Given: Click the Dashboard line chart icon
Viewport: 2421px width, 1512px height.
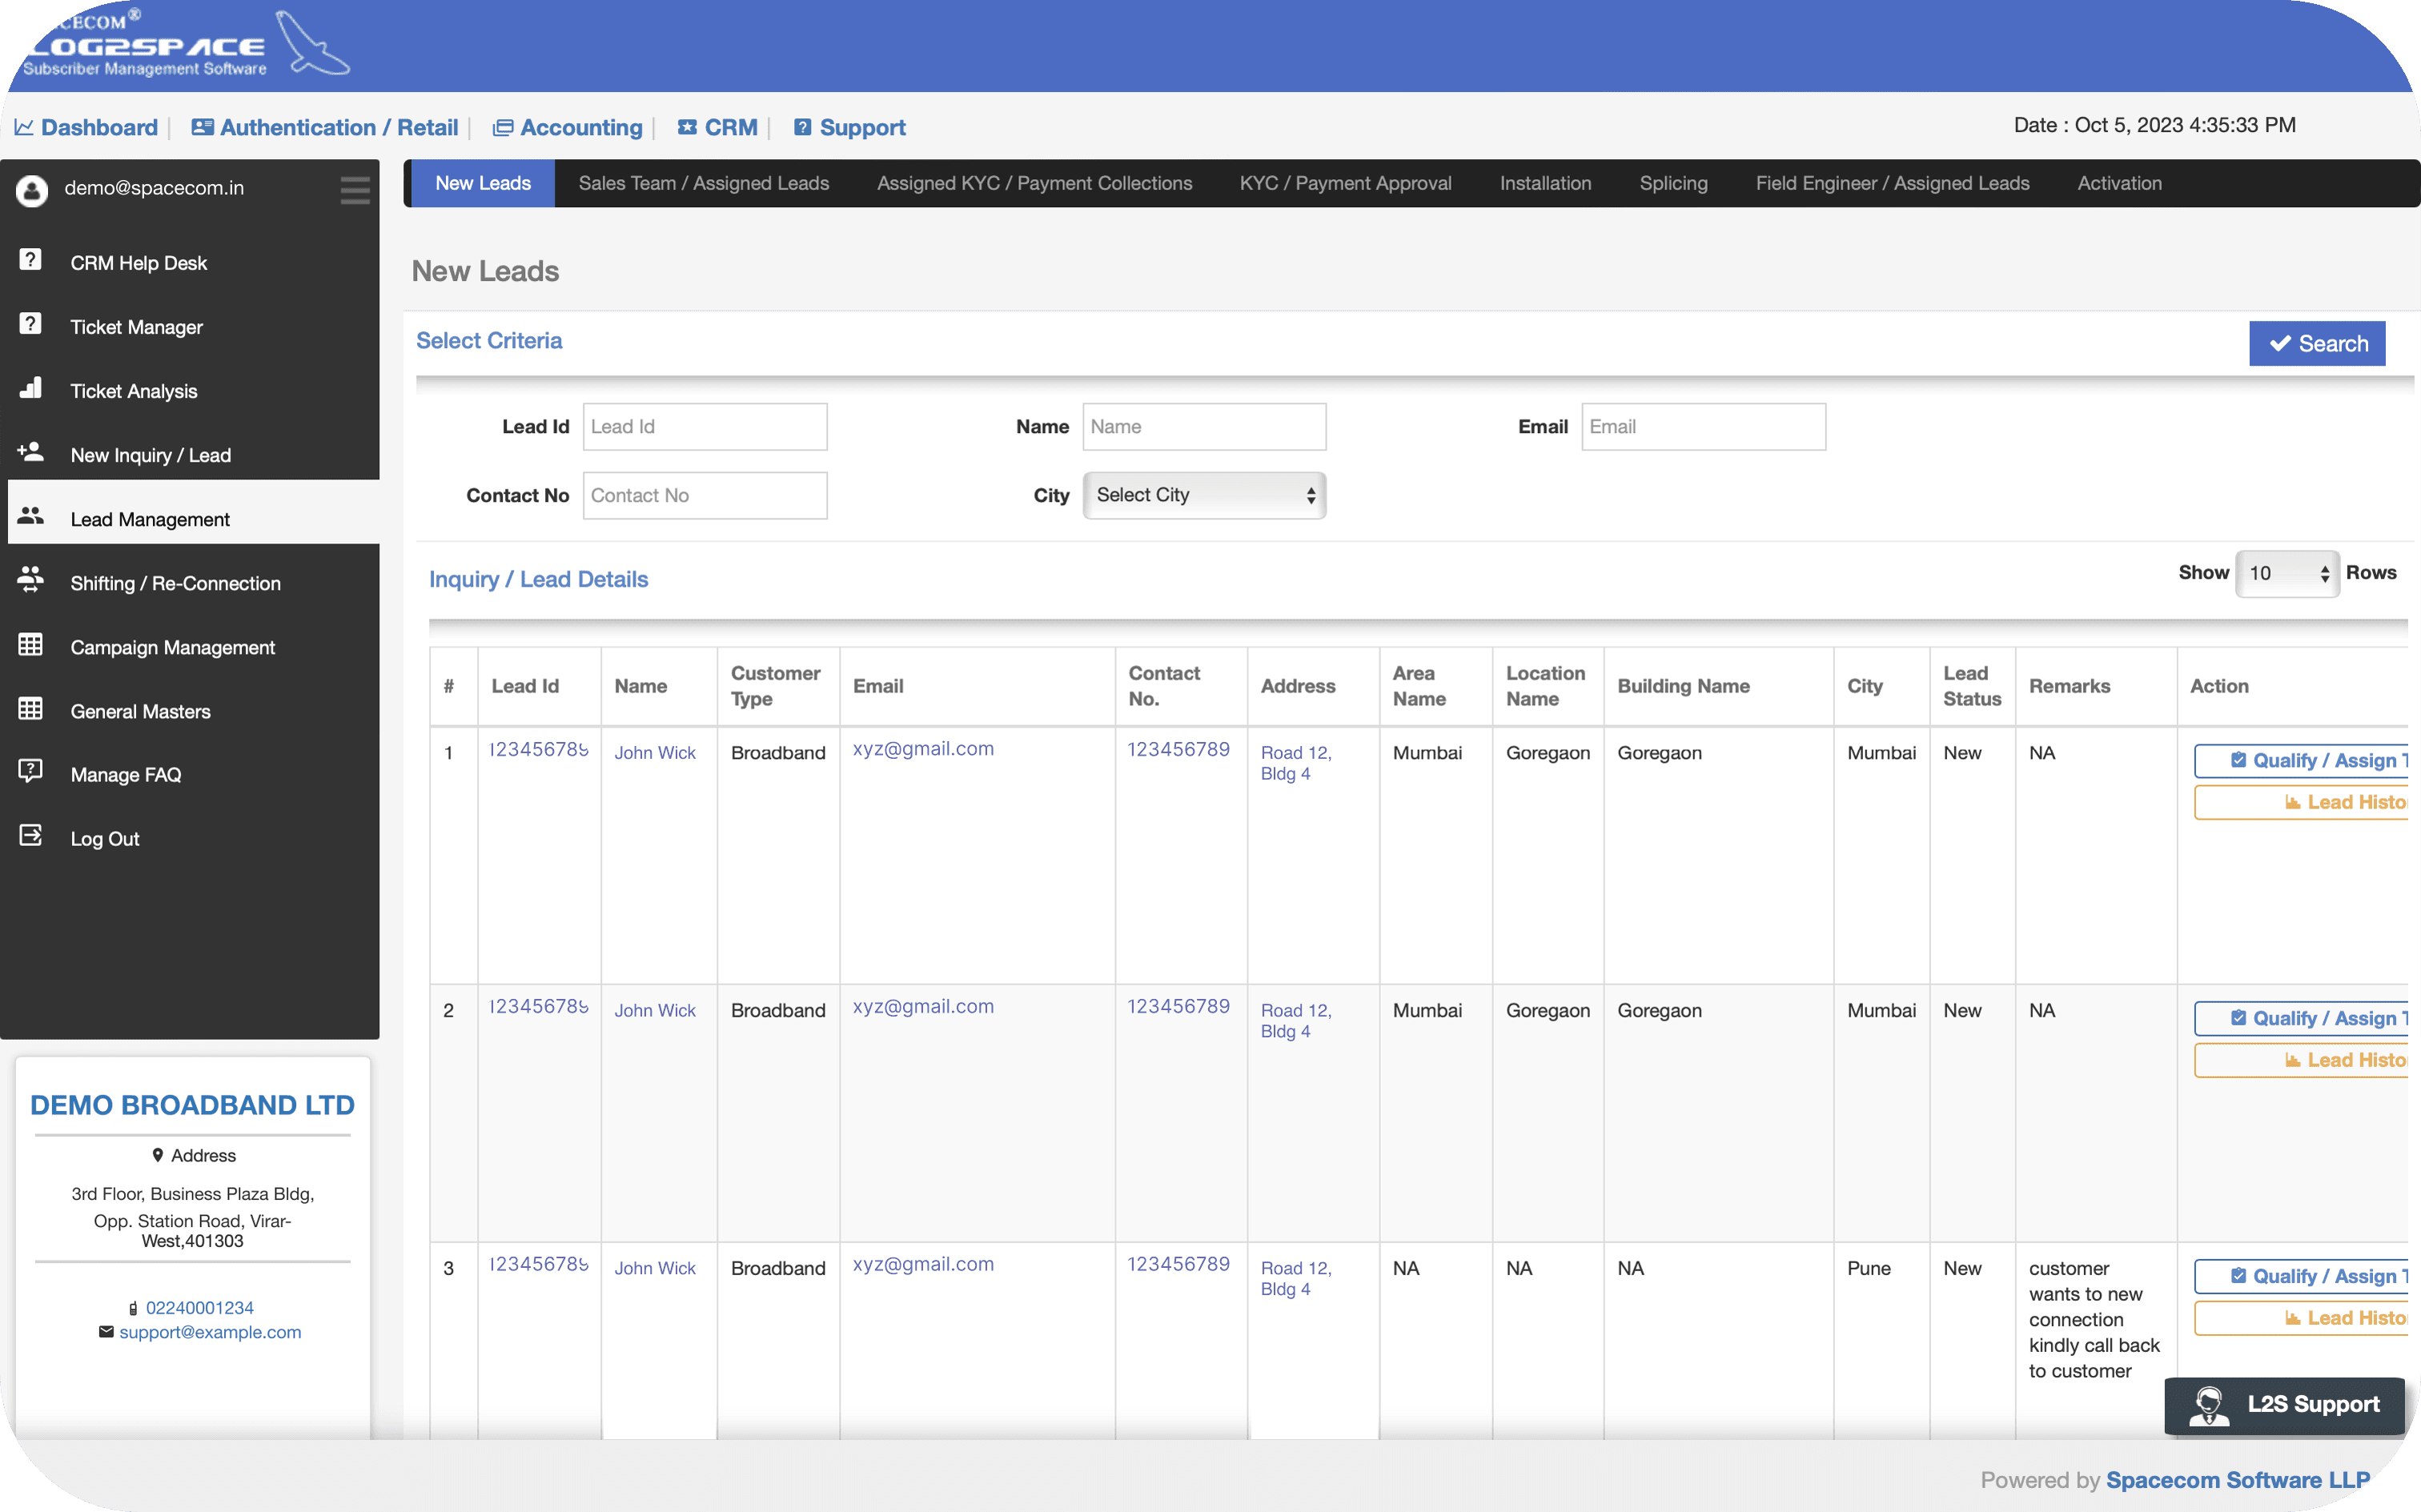Looking at the screenshot, I should [x=24, y=127].
